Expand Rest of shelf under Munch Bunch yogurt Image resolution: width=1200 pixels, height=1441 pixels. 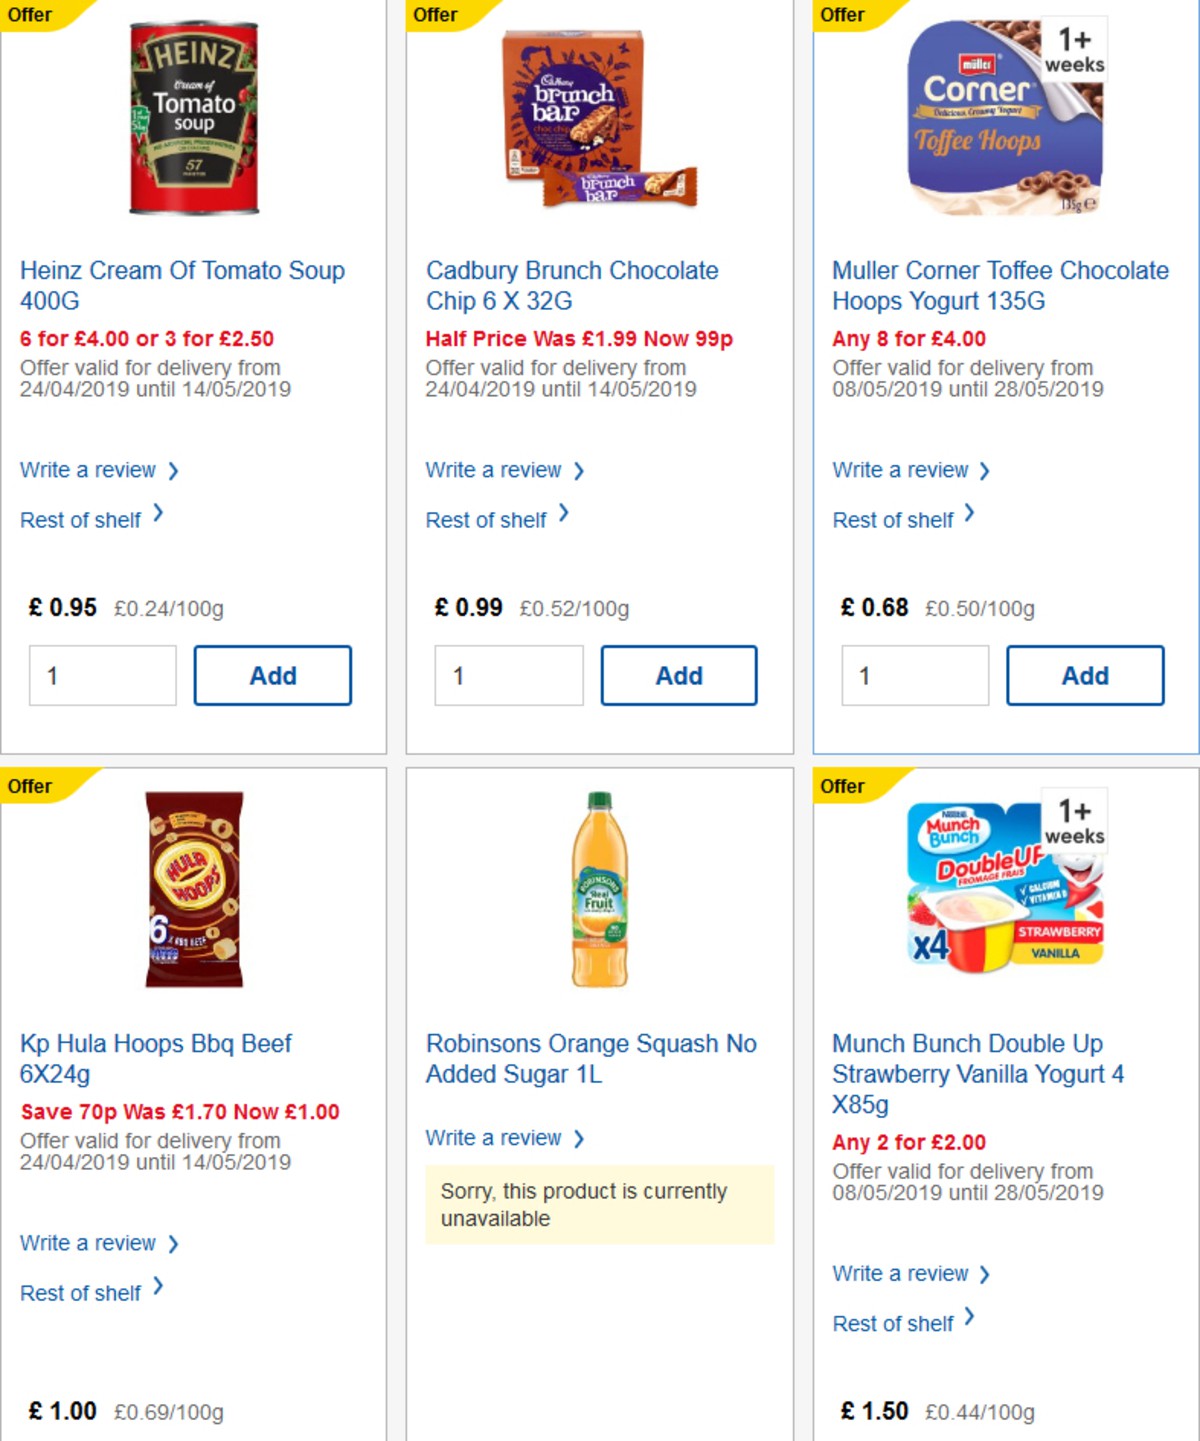click(x=891, y=1324)
